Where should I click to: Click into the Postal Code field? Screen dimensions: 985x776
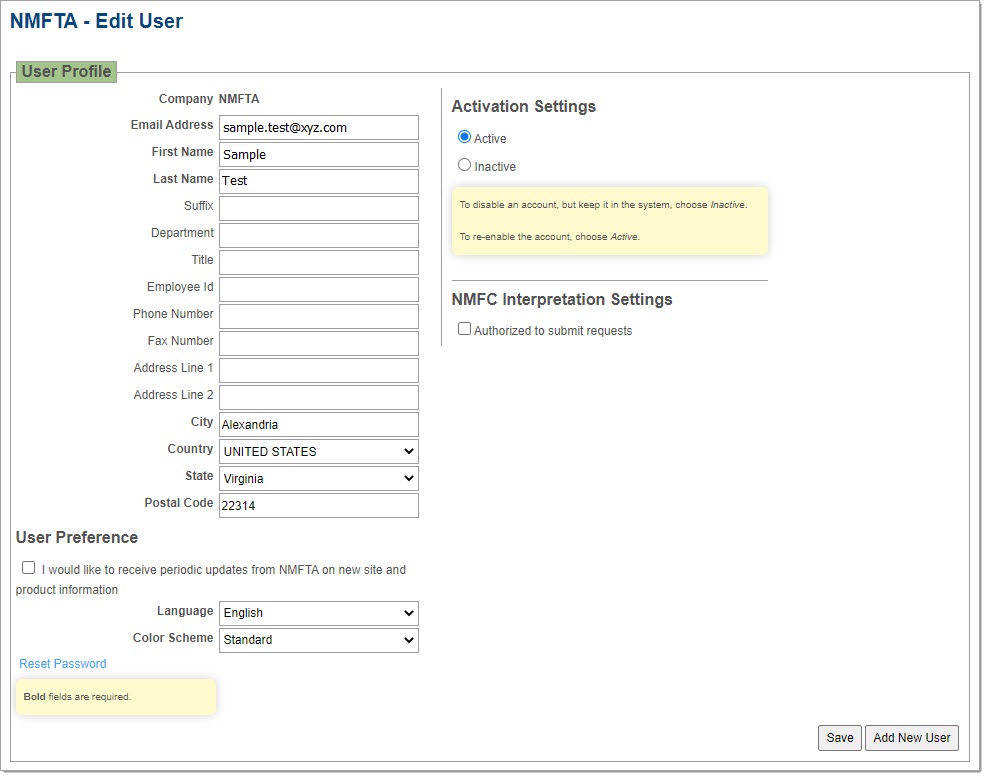click(318, 505)
